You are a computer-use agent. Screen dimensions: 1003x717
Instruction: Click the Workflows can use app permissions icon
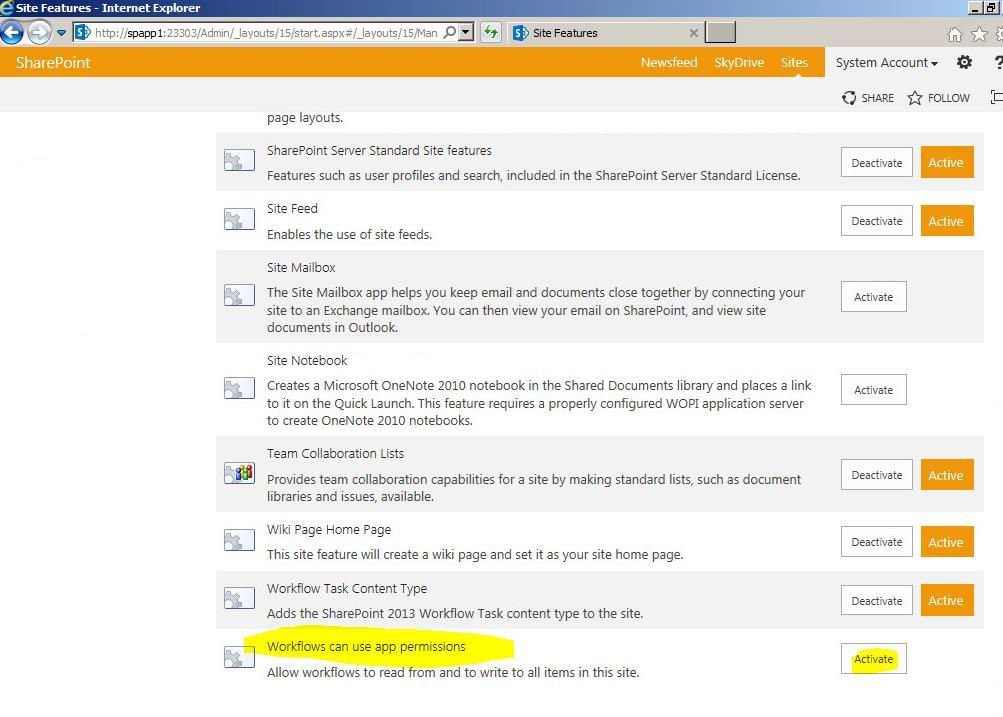239,657
